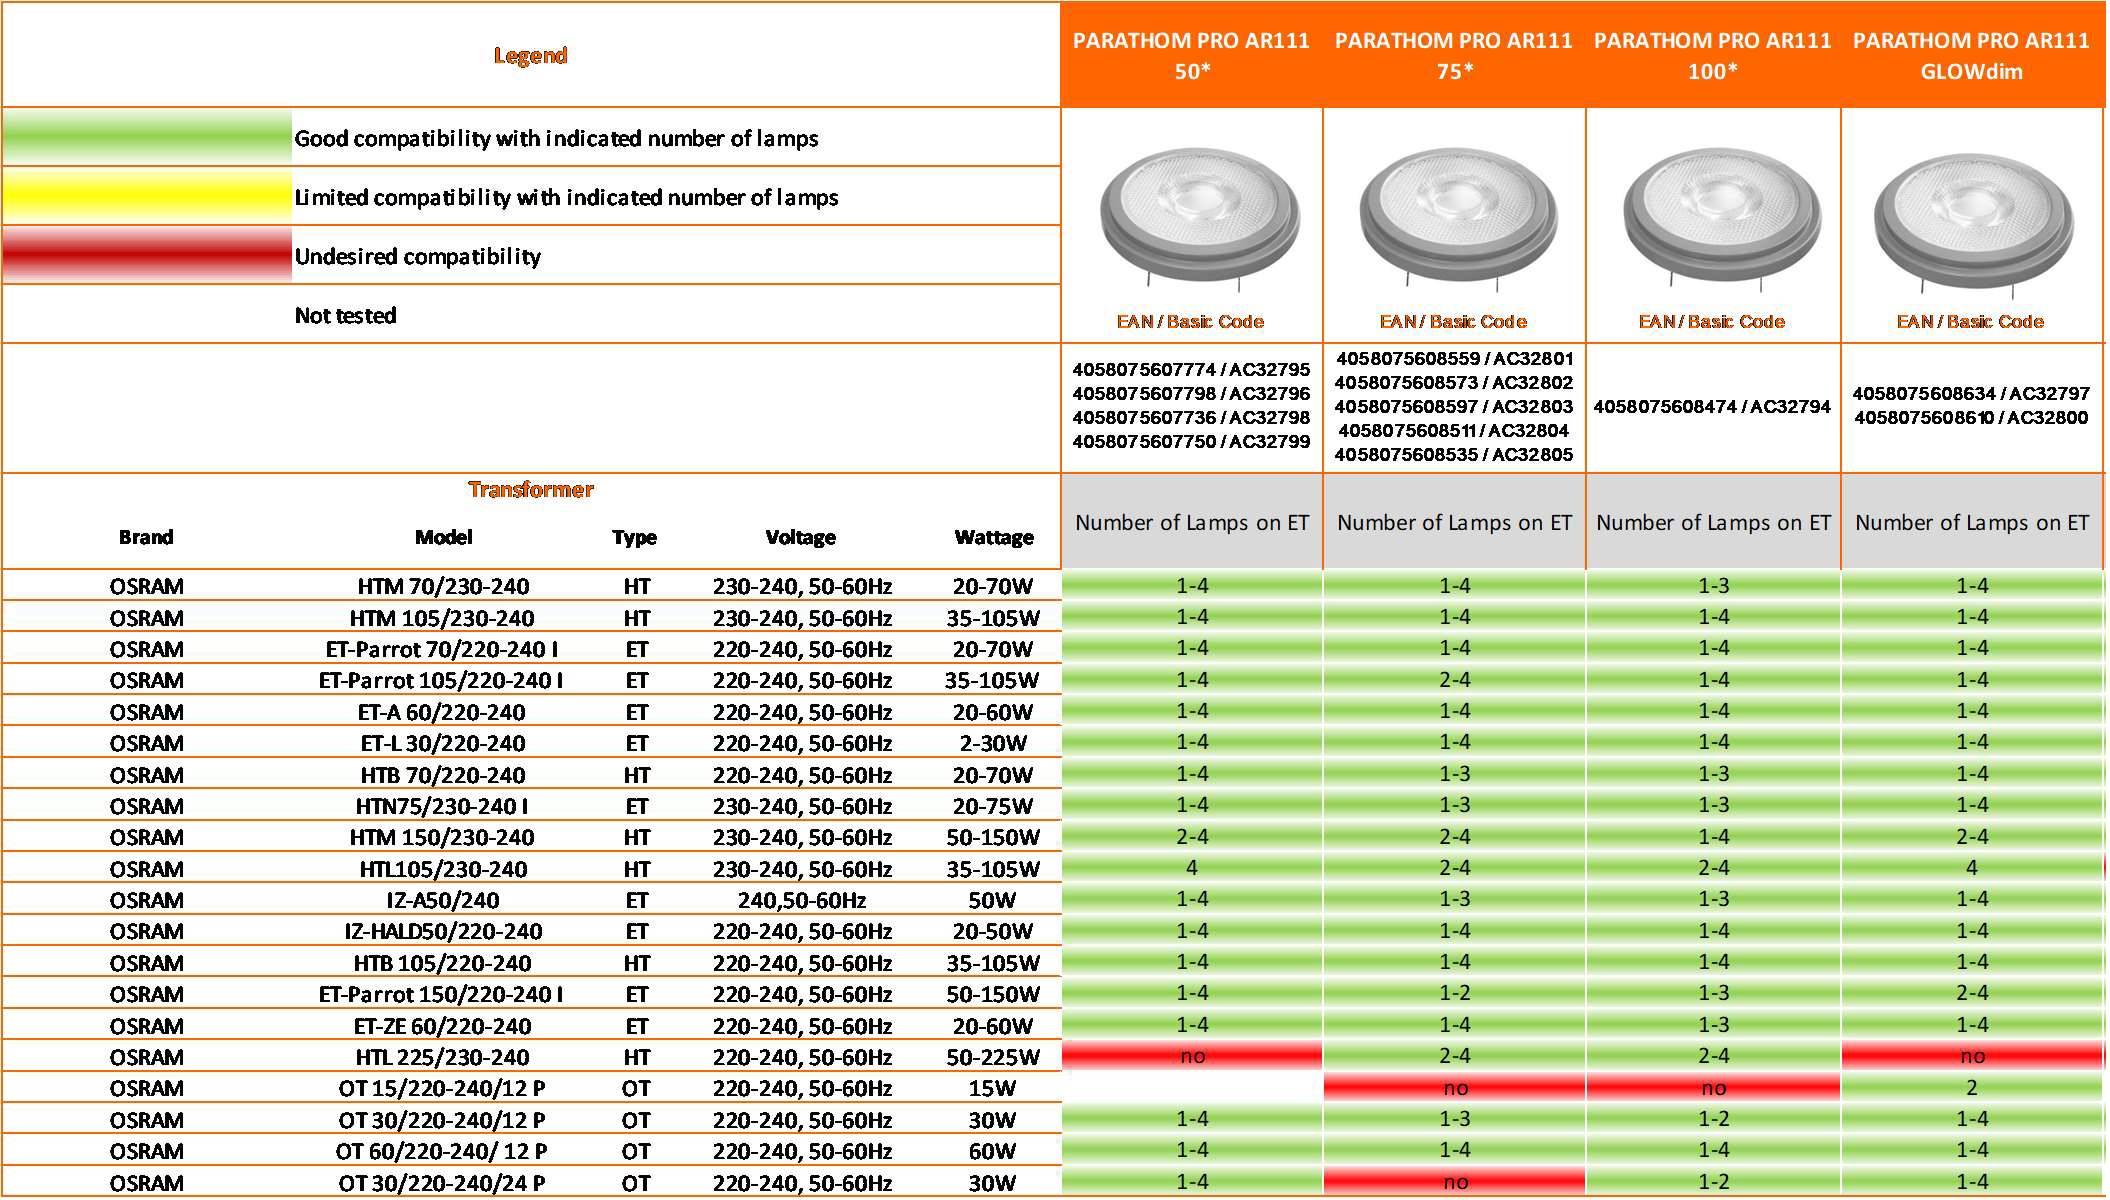Select model IZ-A50/240
The height and width of the screenshot is (1200, 2110).
[443, 900]
